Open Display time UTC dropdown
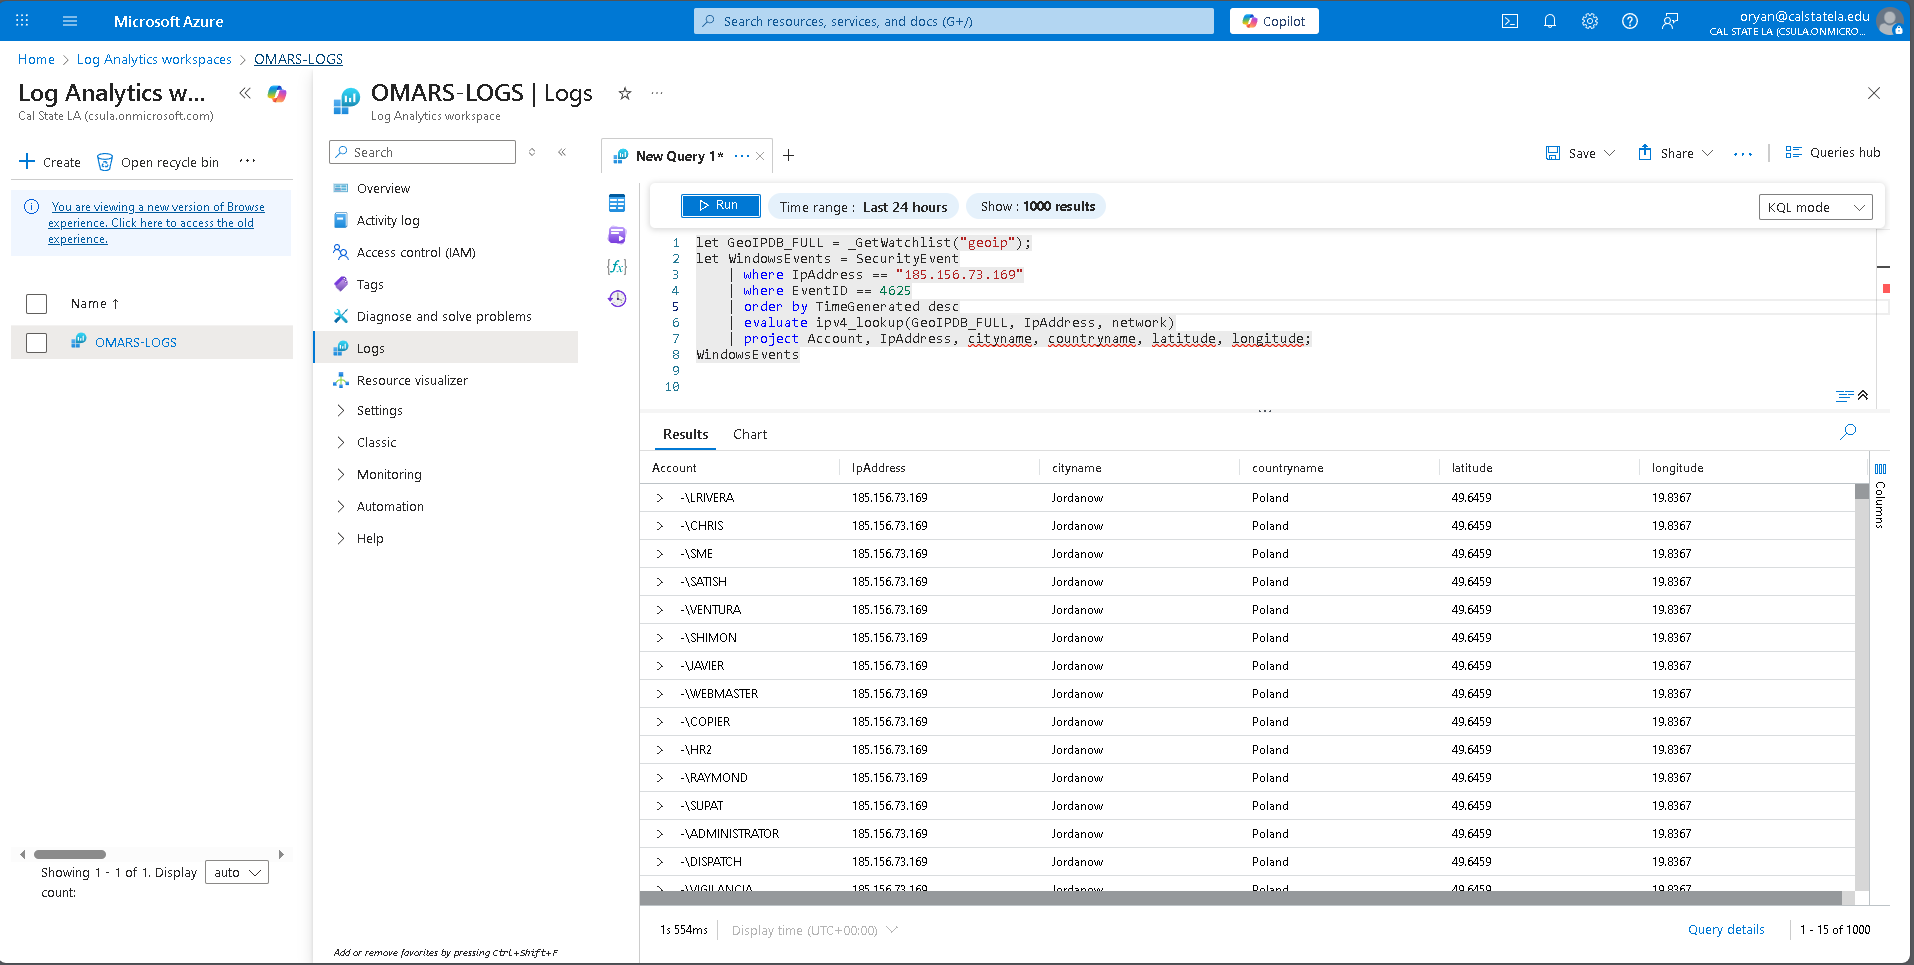This screenshot has height=965, width=1914. 815,930
